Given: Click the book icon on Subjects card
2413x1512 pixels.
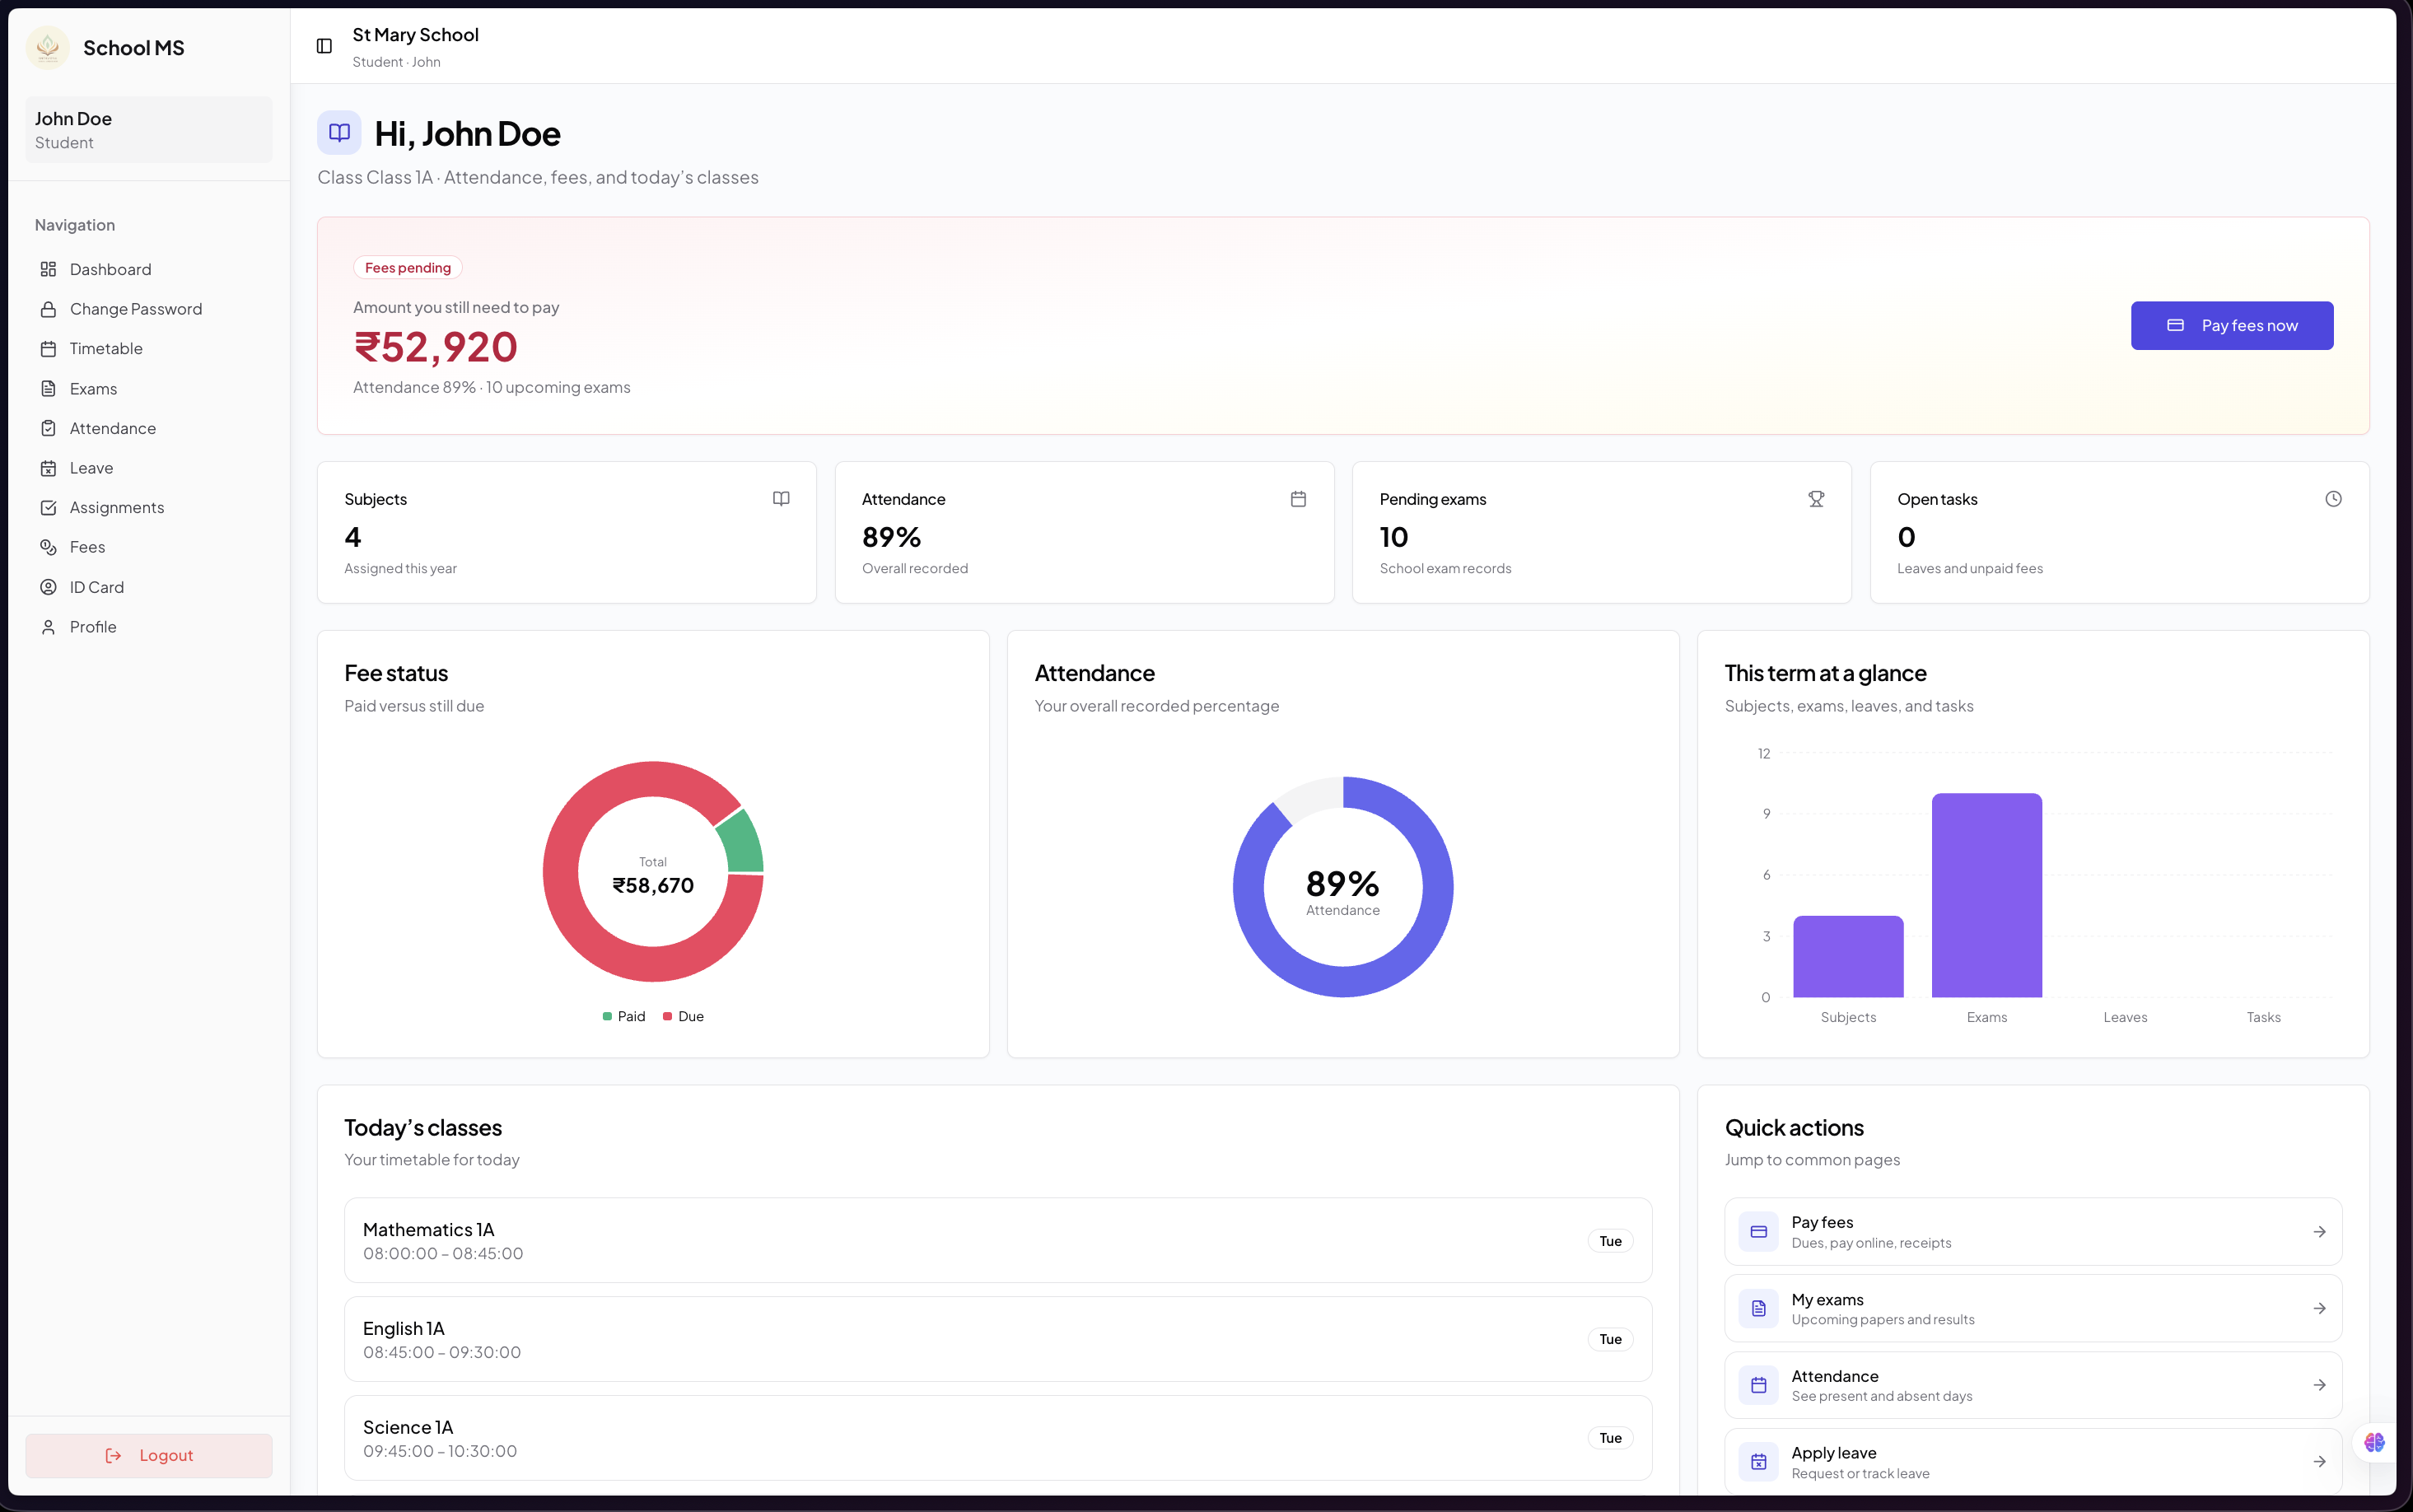Looking at the screenshot, I should 781,499.
